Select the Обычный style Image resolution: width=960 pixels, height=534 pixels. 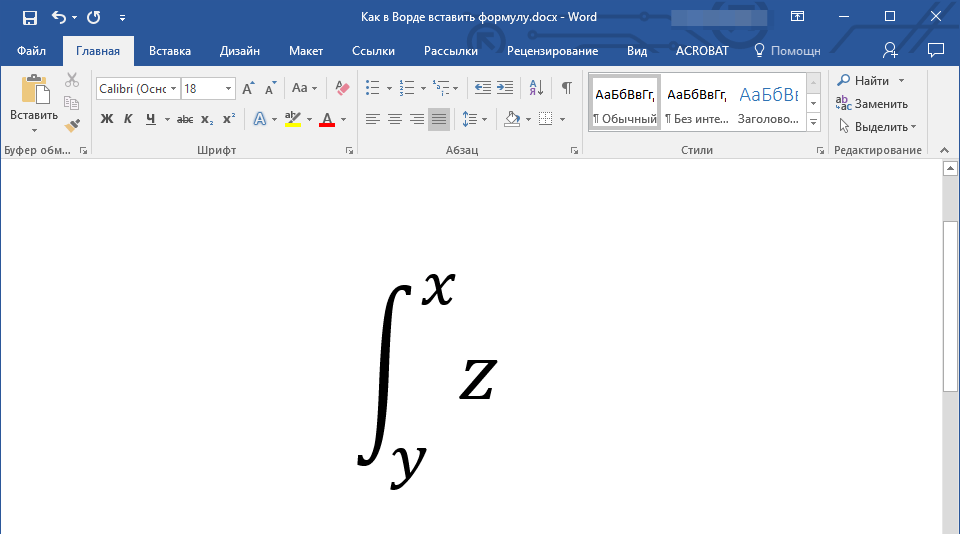click(624, 103)
